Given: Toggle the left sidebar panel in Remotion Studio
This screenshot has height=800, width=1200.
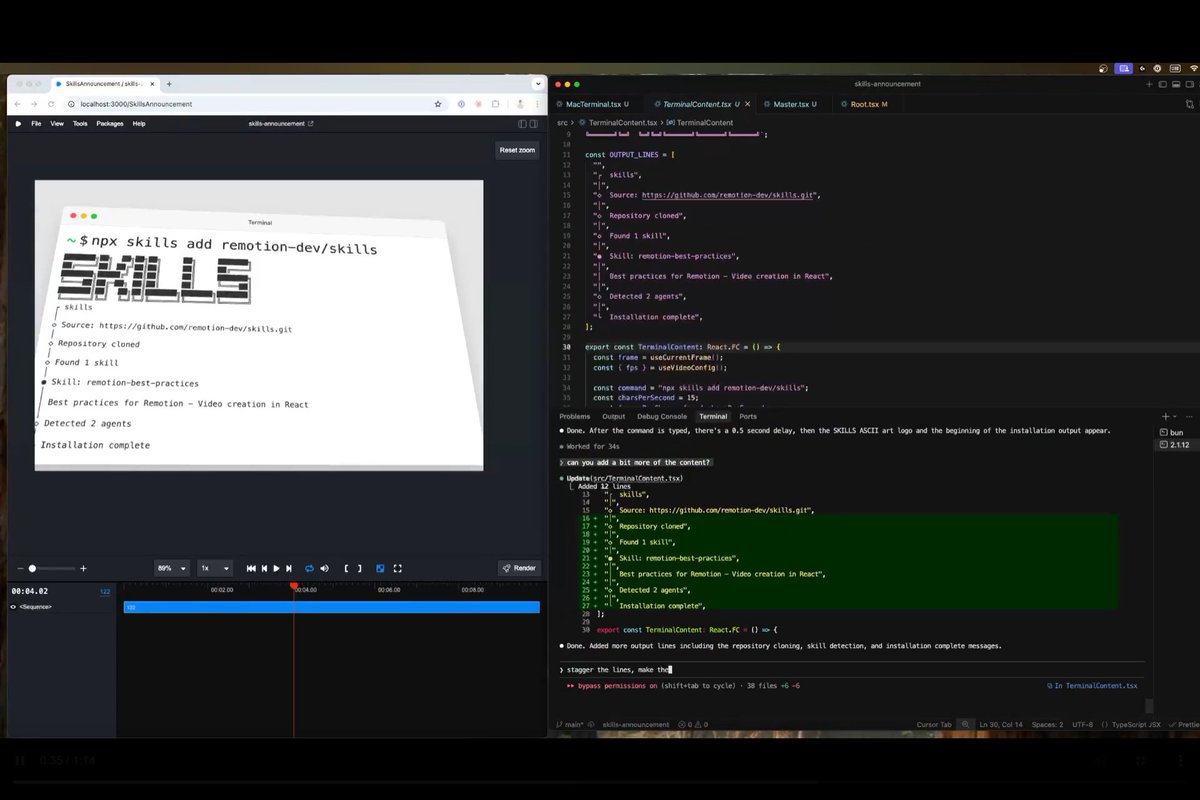Looking at the screenshot, I should (x=522, y=124).
